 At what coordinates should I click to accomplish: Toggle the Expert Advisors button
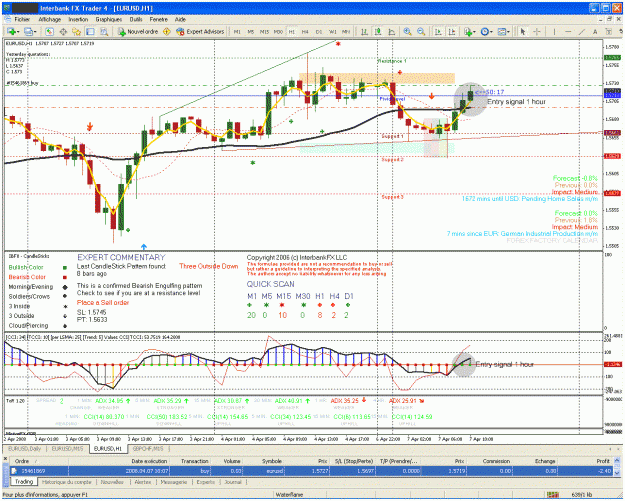pyautogui.click(x=200, y=31)
